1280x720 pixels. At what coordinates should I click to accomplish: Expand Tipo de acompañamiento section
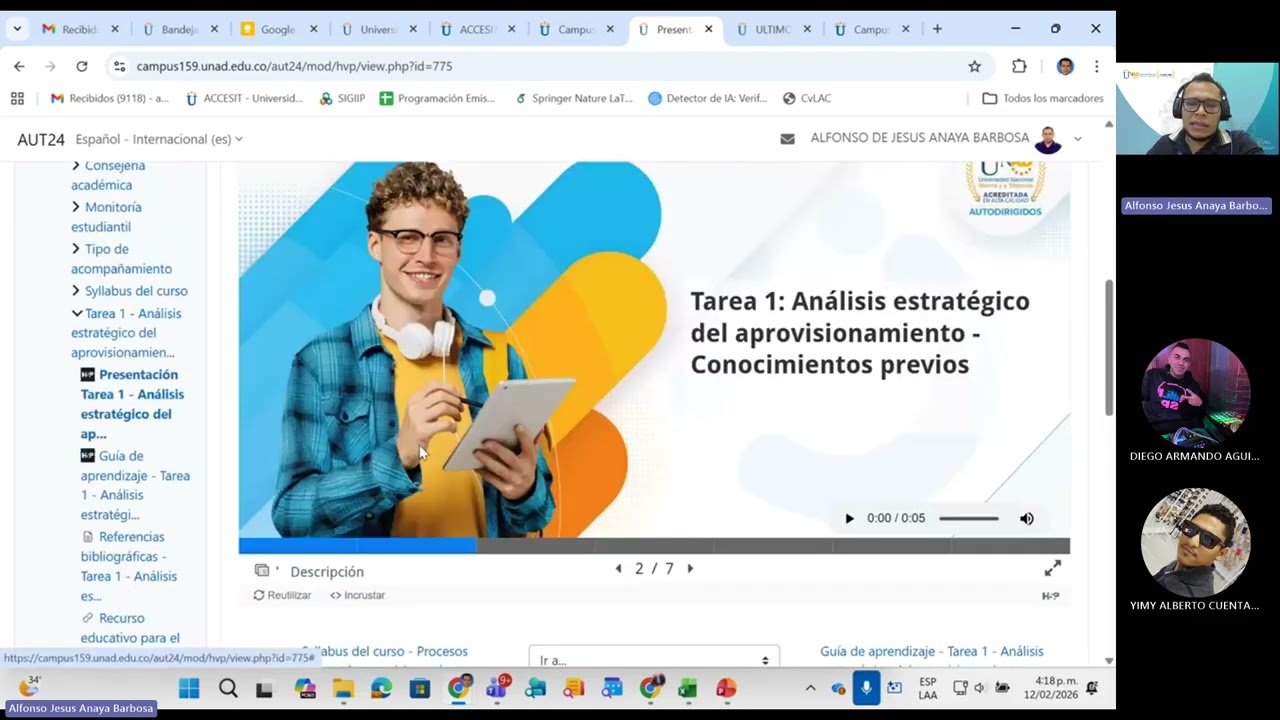click(x=121, y=259)
